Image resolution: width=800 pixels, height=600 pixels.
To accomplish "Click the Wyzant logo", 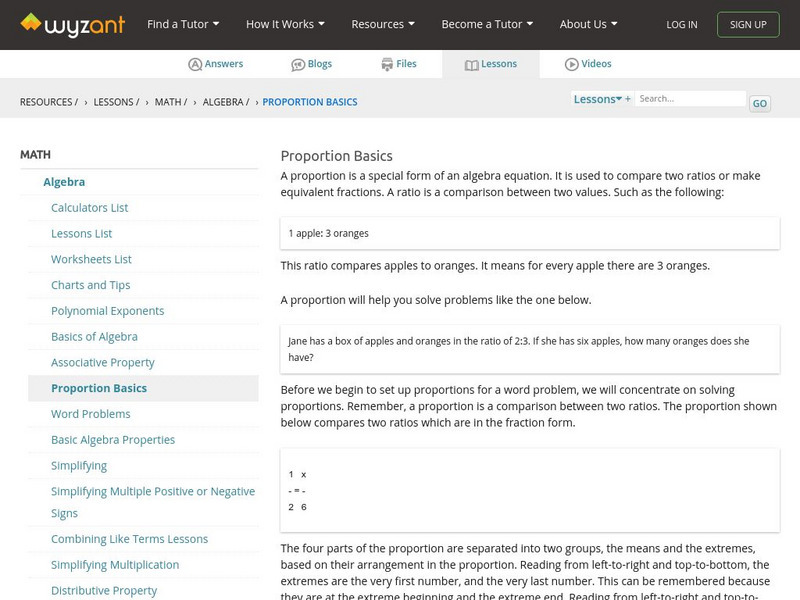I will pyautogui.click(x=72, y=24).
